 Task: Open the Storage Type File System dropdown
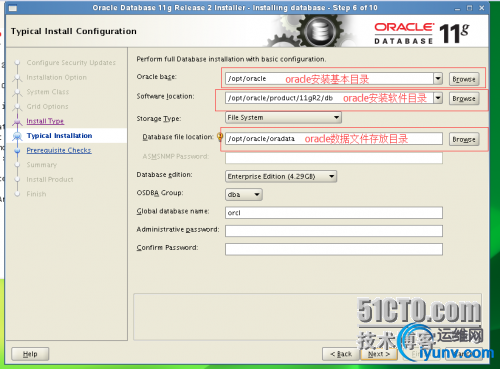tap(283, 117)
